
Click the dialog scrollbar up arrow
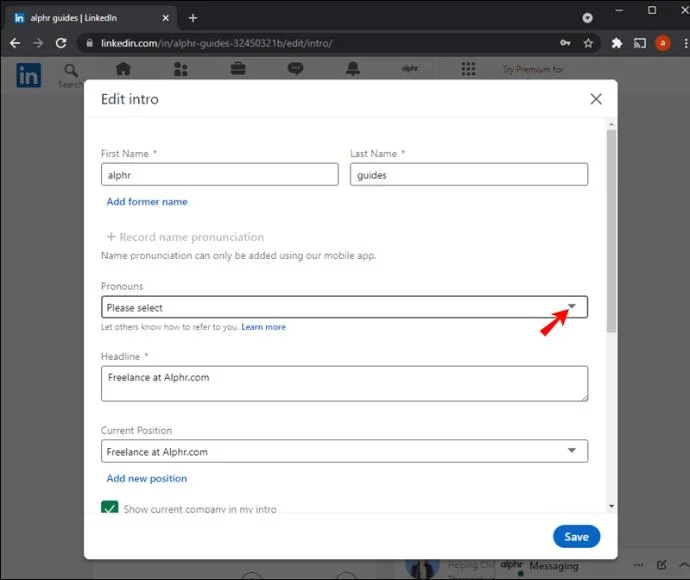point(611,124)
